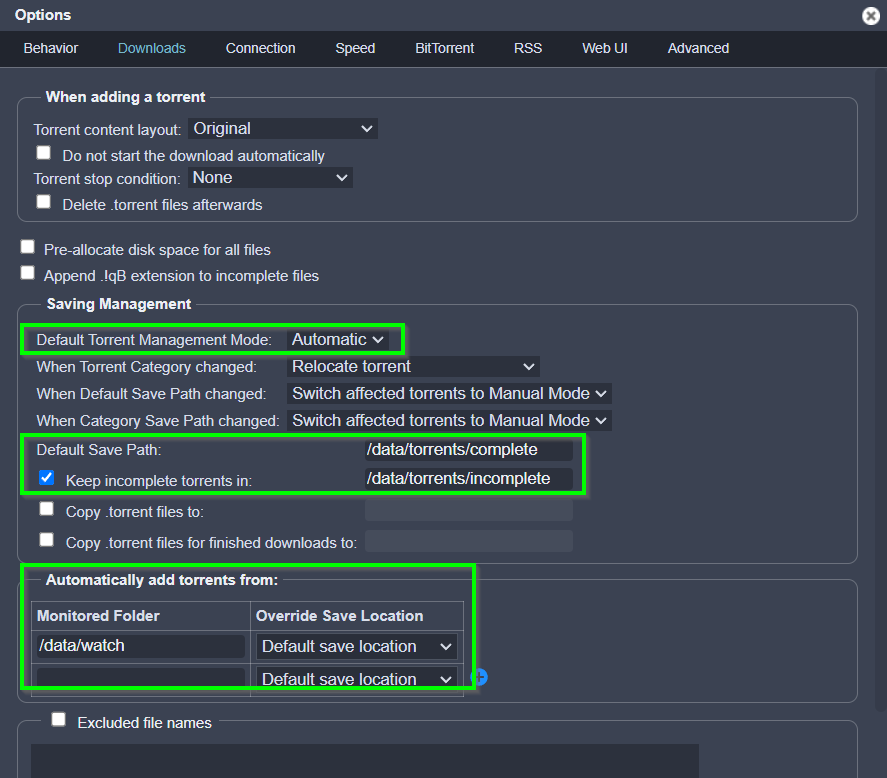Click the blue add monitored folder icon
The height and width of the screenshot is (778, 887).
(479, 677)
